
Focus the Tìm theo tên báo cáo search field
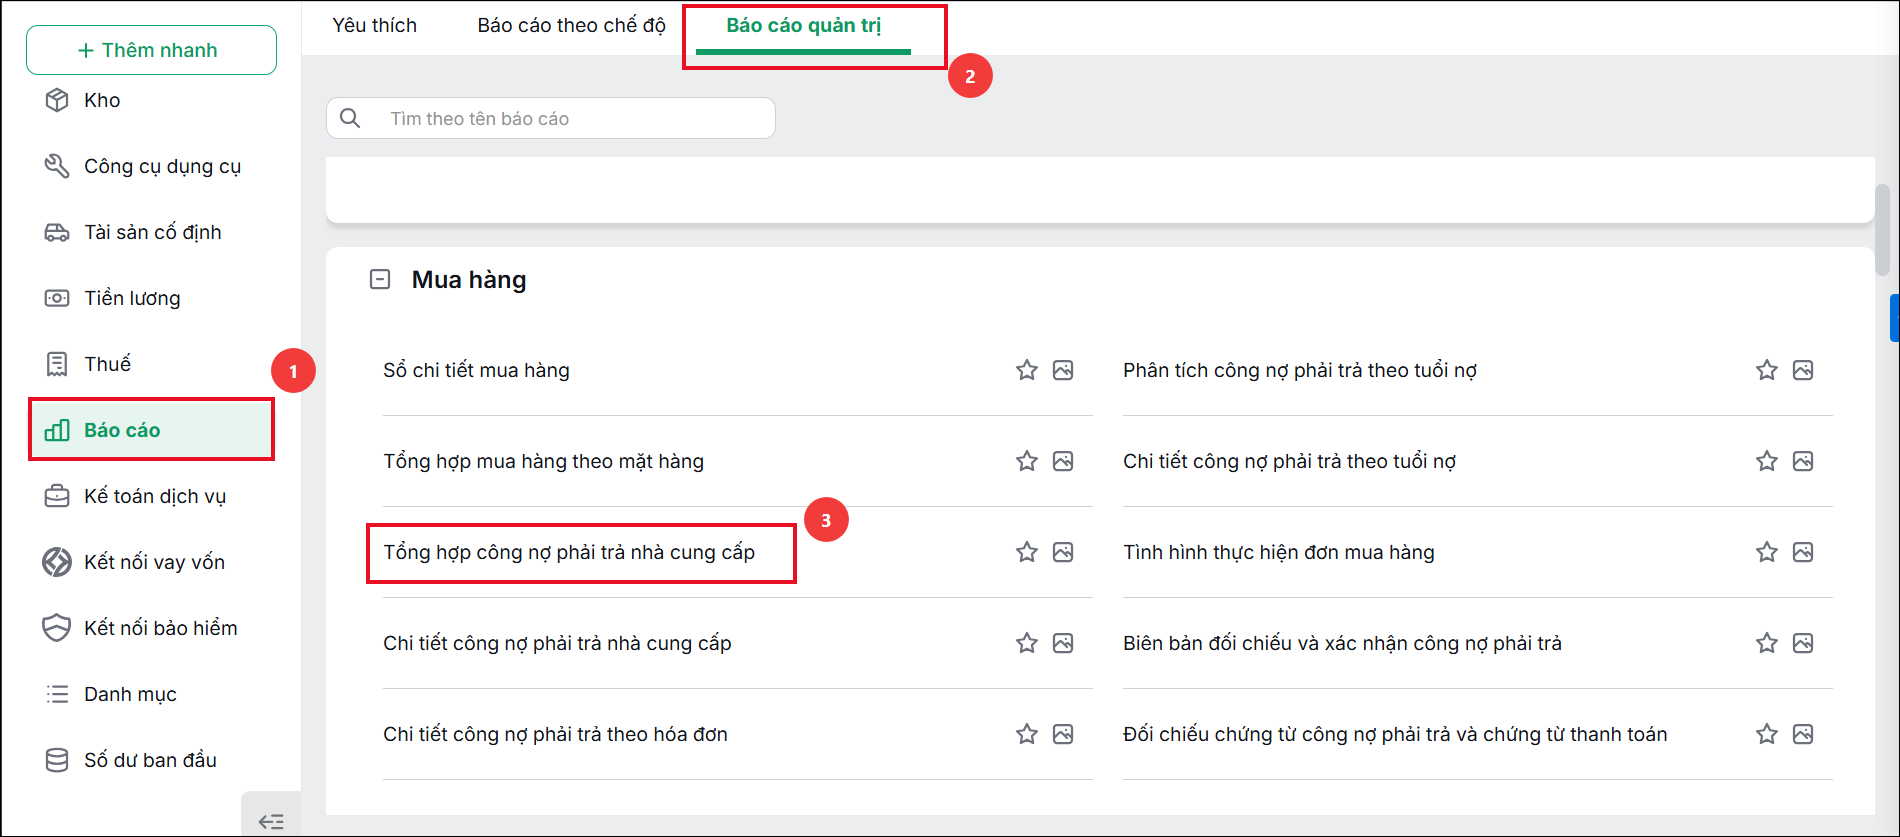(551, 118)
